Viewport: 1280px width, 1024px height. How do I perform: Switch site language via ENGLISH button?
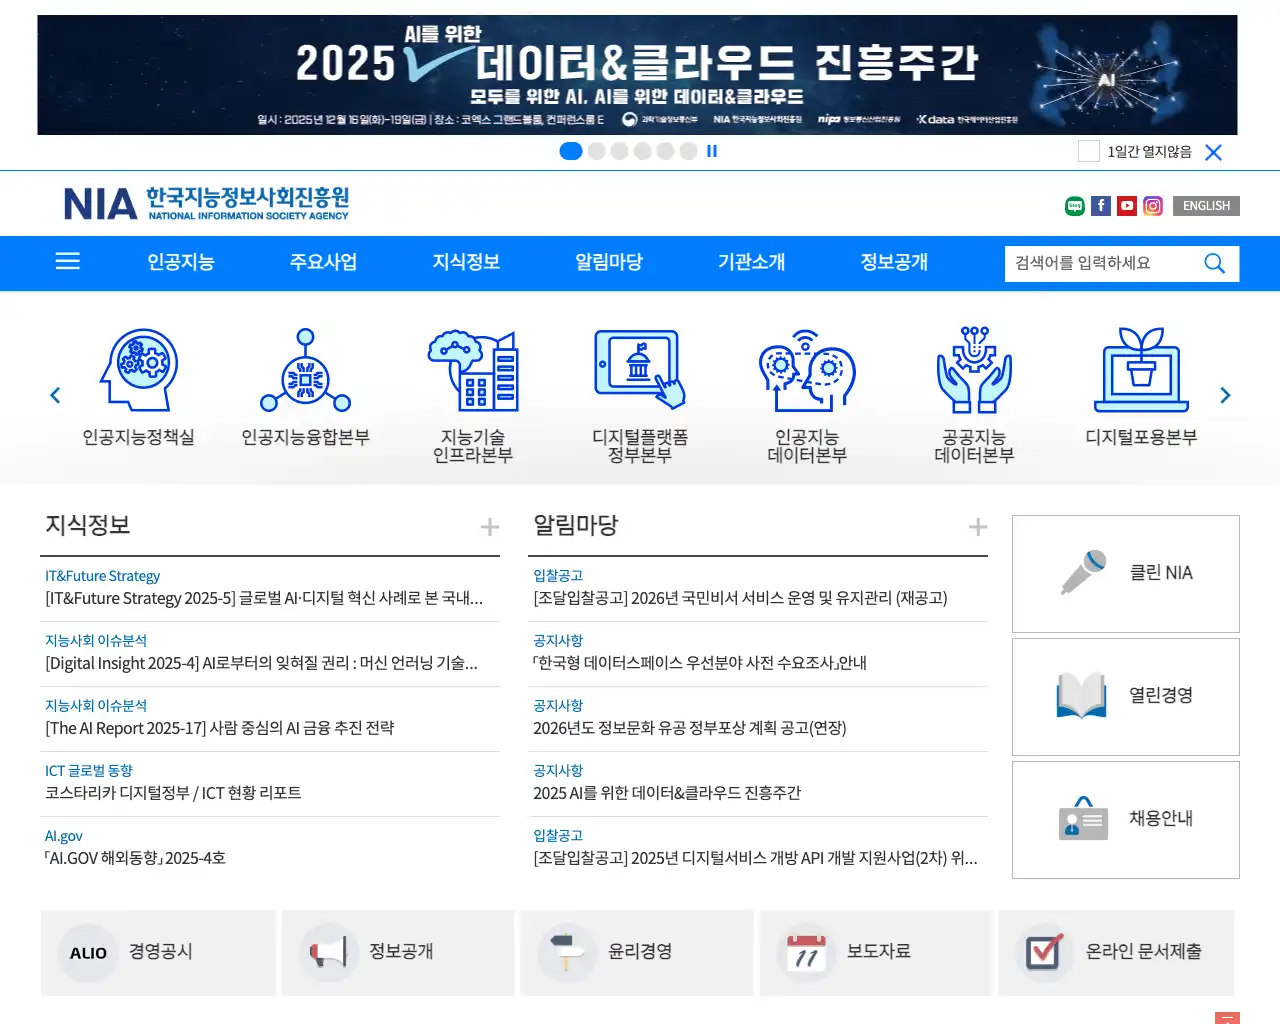click(x=1205, y=206)
